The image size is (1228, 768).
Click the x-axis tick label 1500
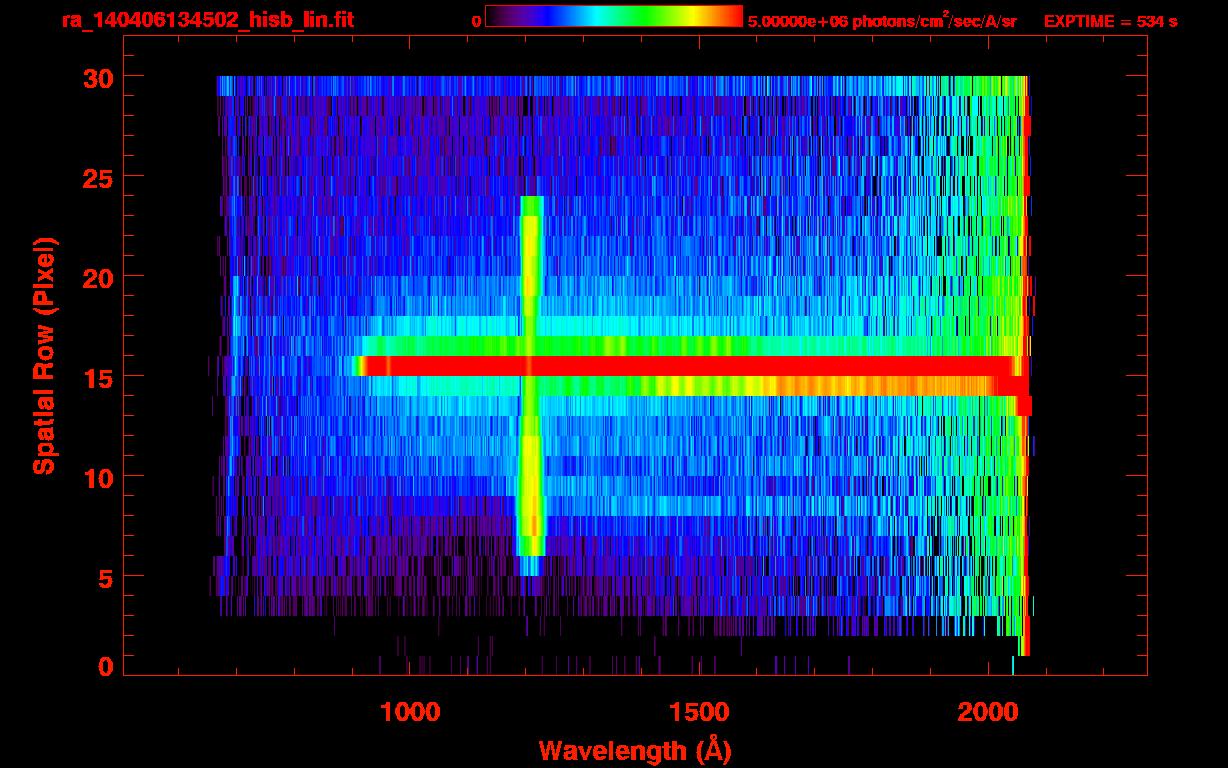pyautogui.click(x=699, y=712)
